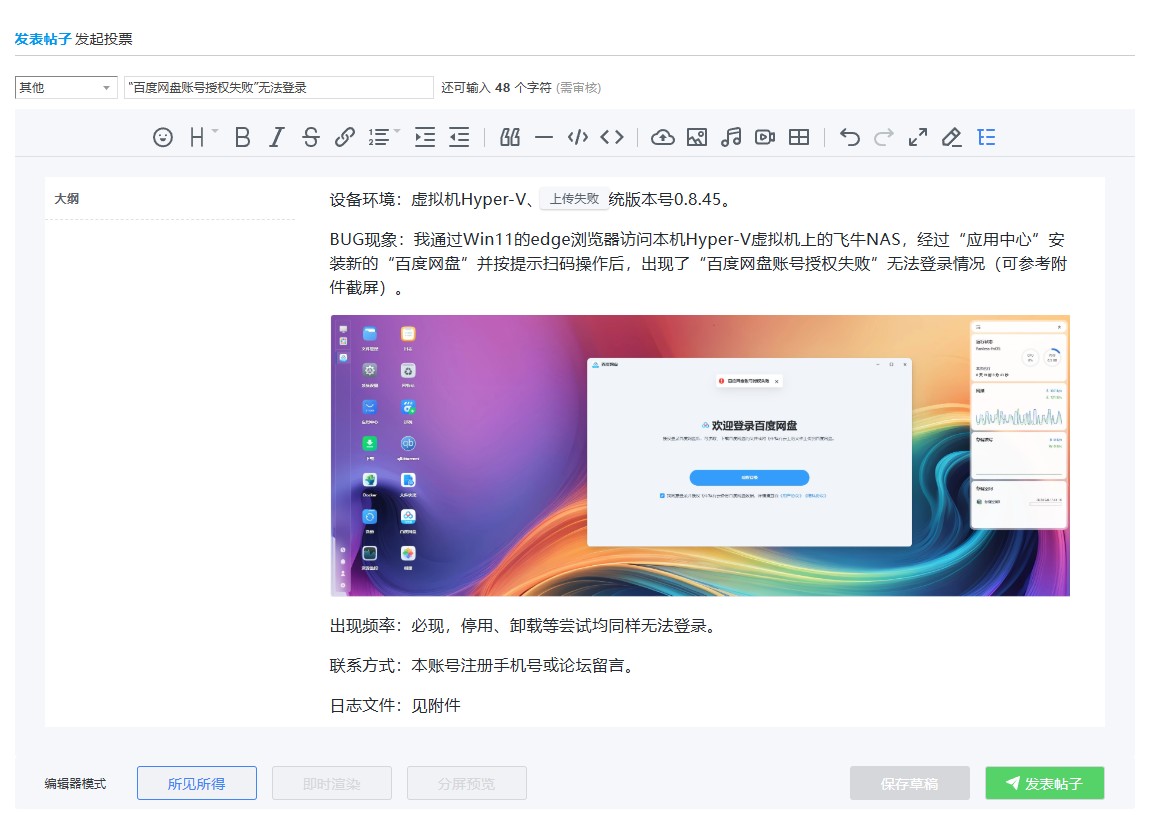Viewport: 1162px width, 815px height.
Task: Insert a blockquote
Action: pyautogui.click(x=510, y=137)
